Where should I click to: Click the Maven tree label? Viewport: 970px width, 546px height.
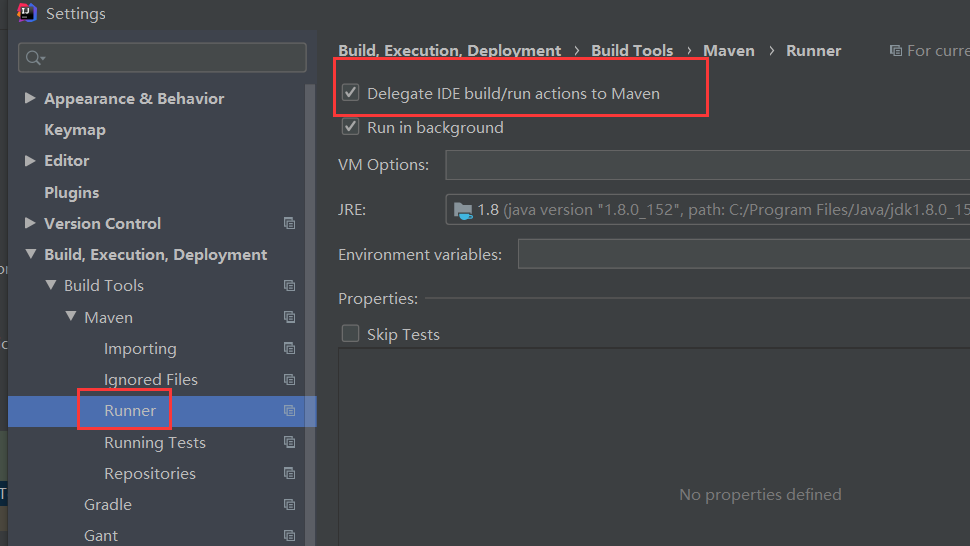coord(108,317)
